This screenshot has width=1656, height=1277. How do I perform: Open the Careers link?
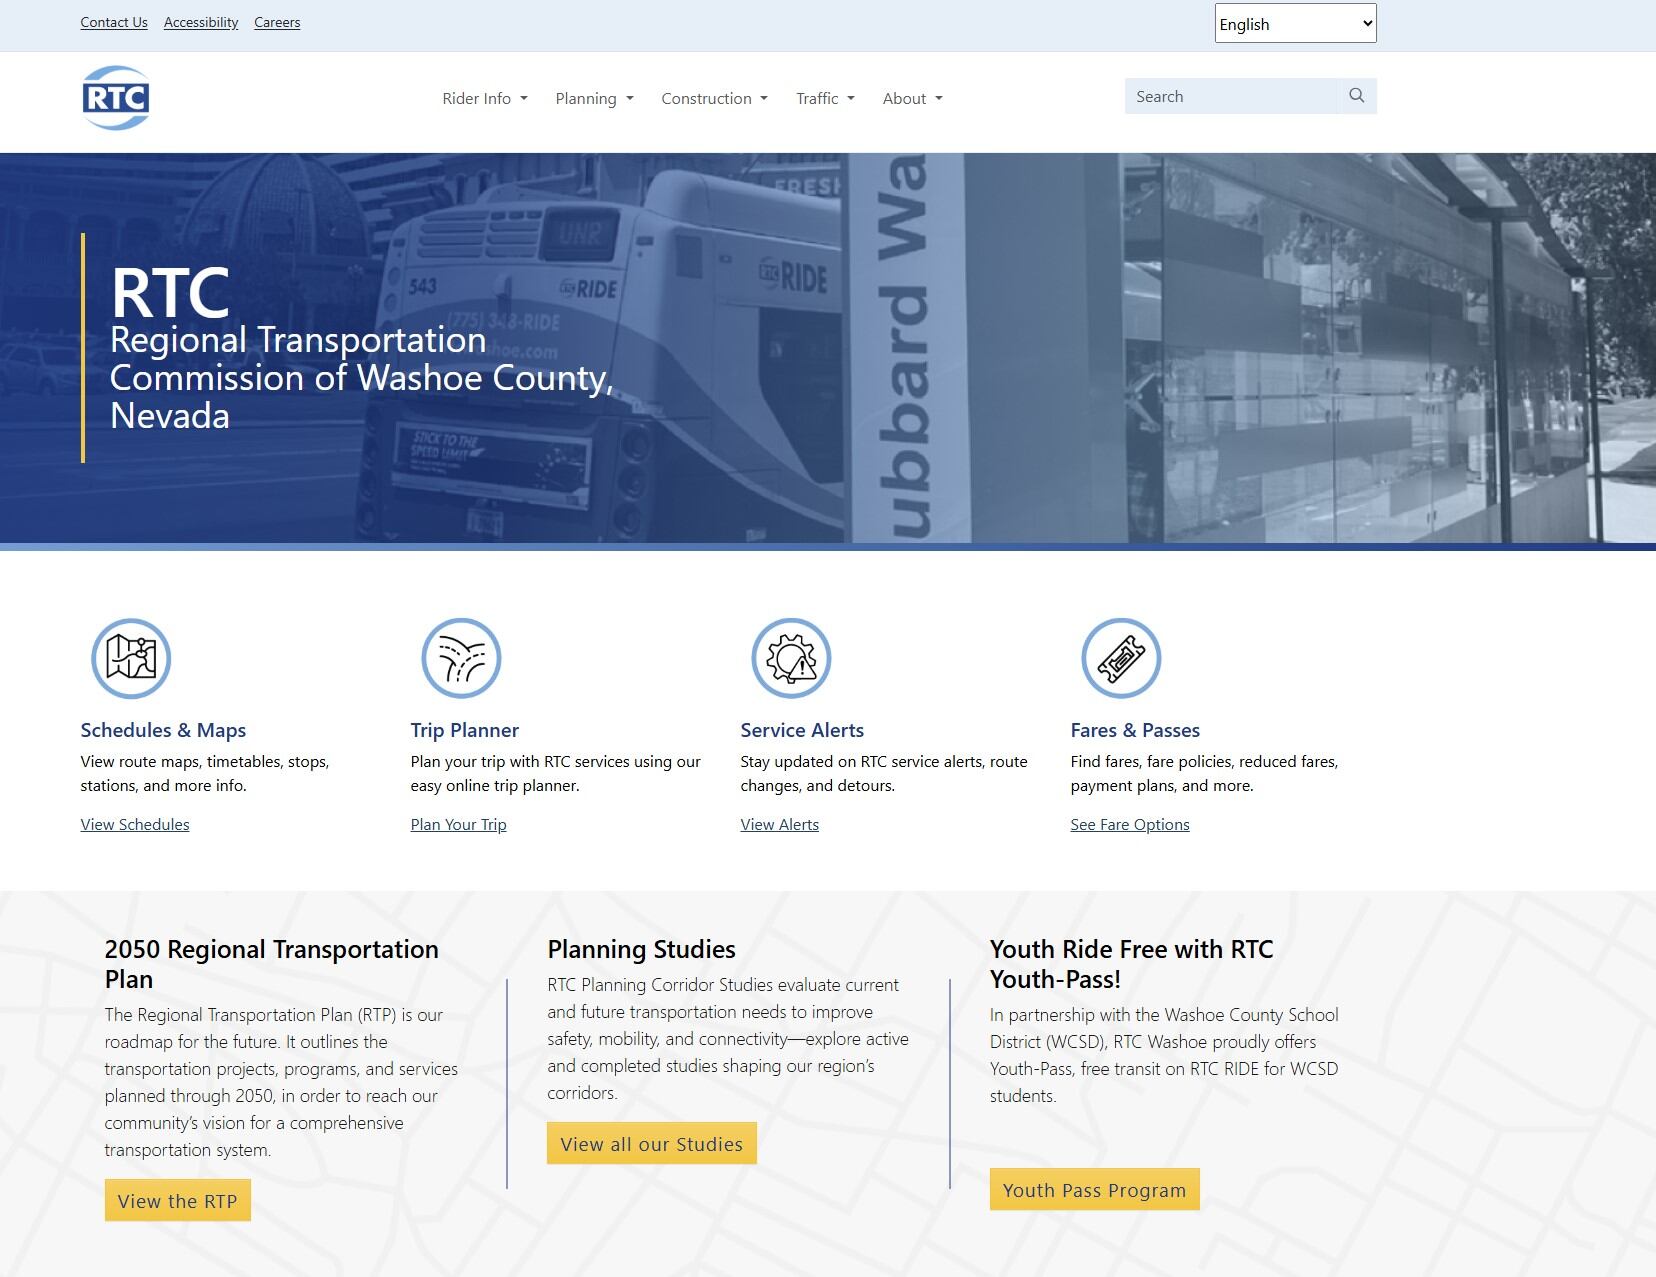[x=277, y=22]
